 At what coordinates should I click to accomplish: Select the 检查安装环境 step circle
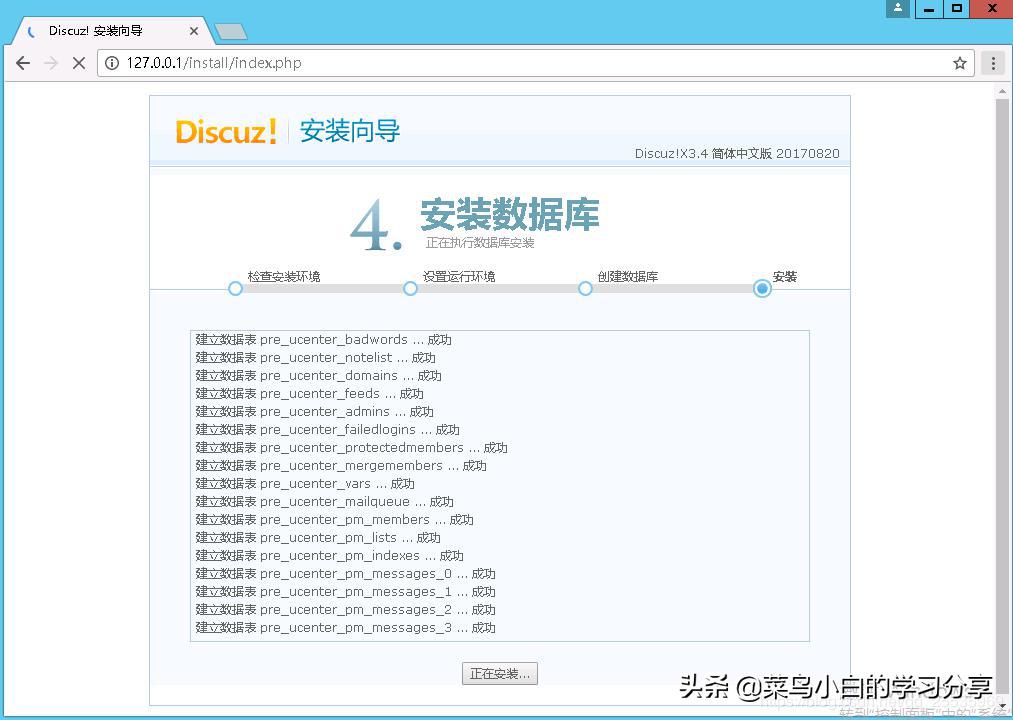(x=235, y=288)
